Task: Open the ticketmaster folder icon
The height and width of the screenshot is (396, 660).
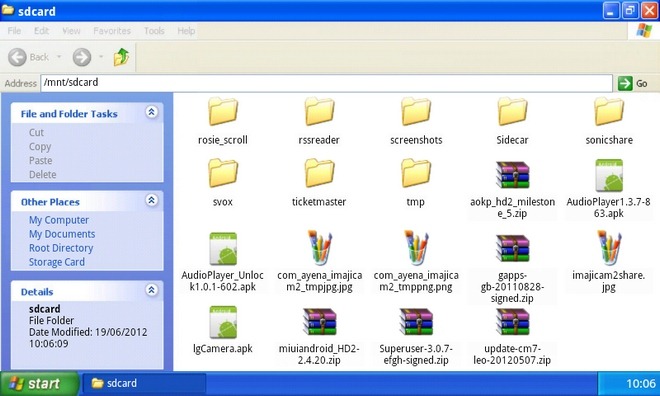Action: [x=319, y=173]
